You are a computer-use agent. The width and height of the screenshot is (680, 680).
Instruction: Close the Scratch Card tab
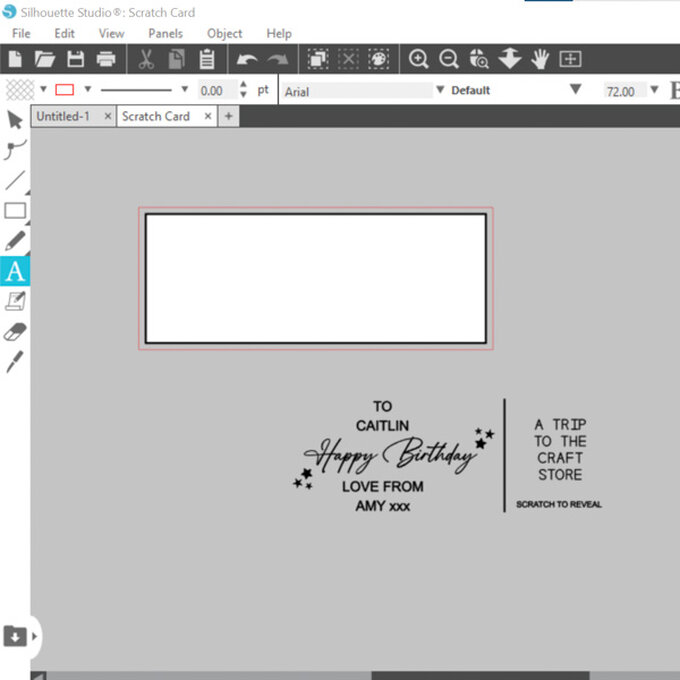click(208, 116)
